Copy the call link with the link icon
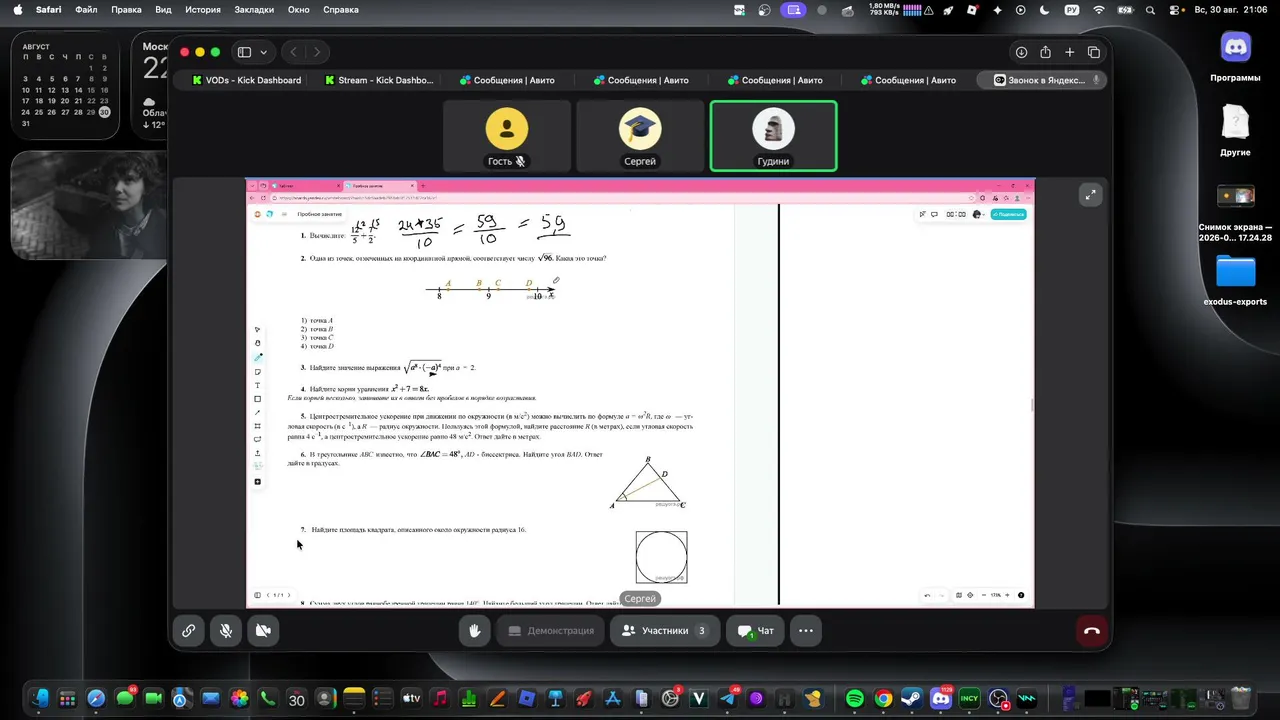The image size is (1280, 720). click(188, 631)
